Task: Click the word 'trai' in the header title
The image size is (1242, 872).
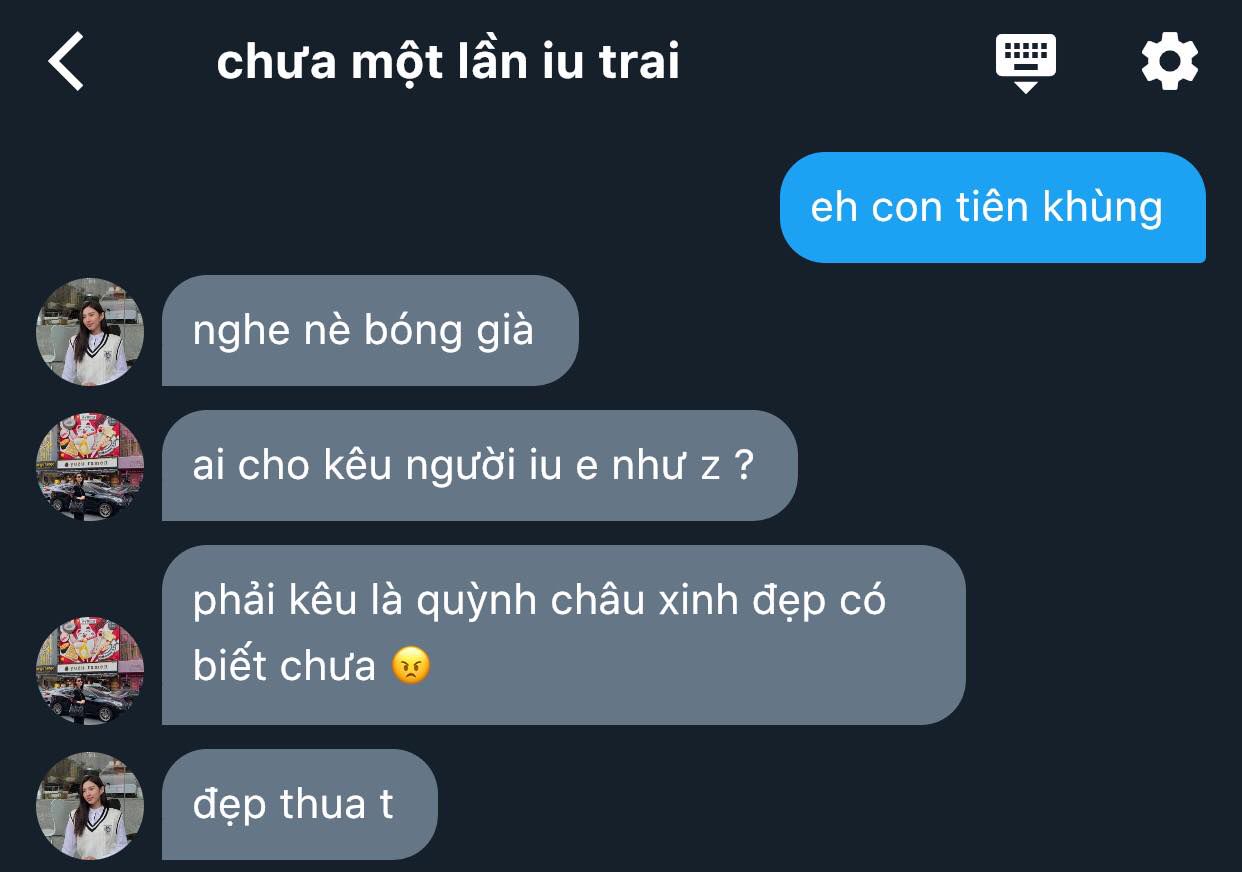Action: 640,62
